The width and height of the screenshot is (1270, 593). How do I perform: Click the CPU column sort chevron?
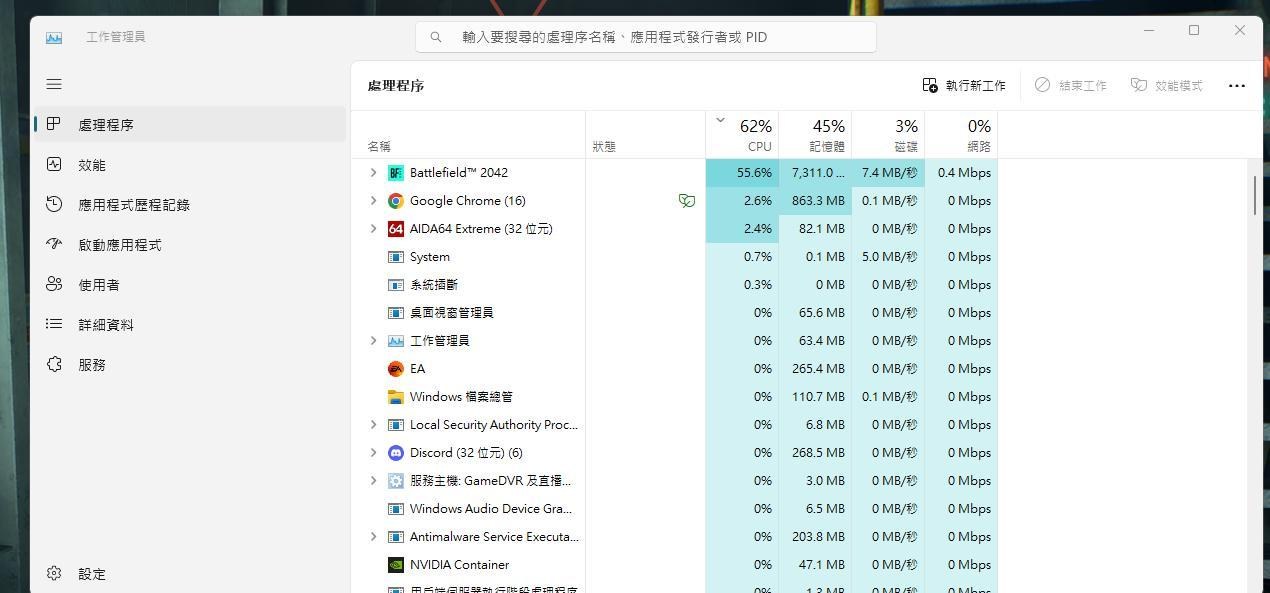click(720, 119)
